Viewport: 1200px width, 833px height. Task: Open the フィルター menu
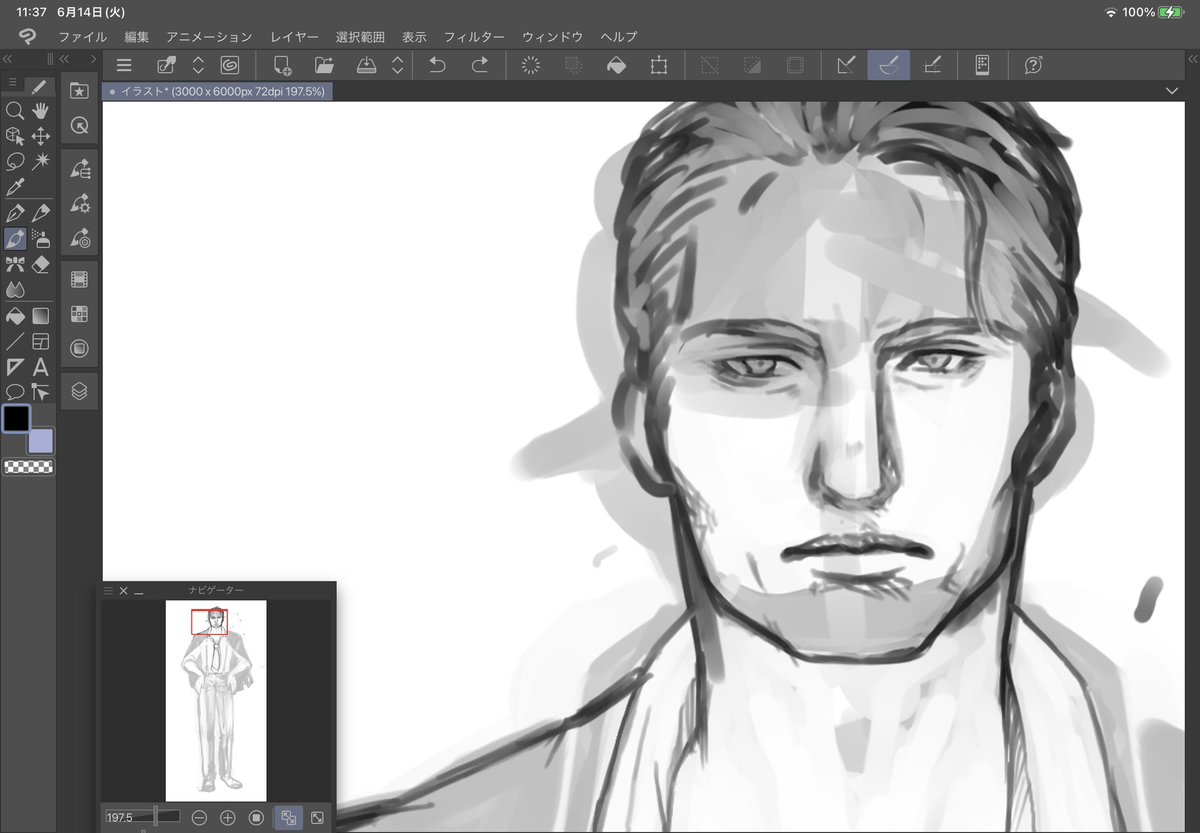(x=474, y=37)
